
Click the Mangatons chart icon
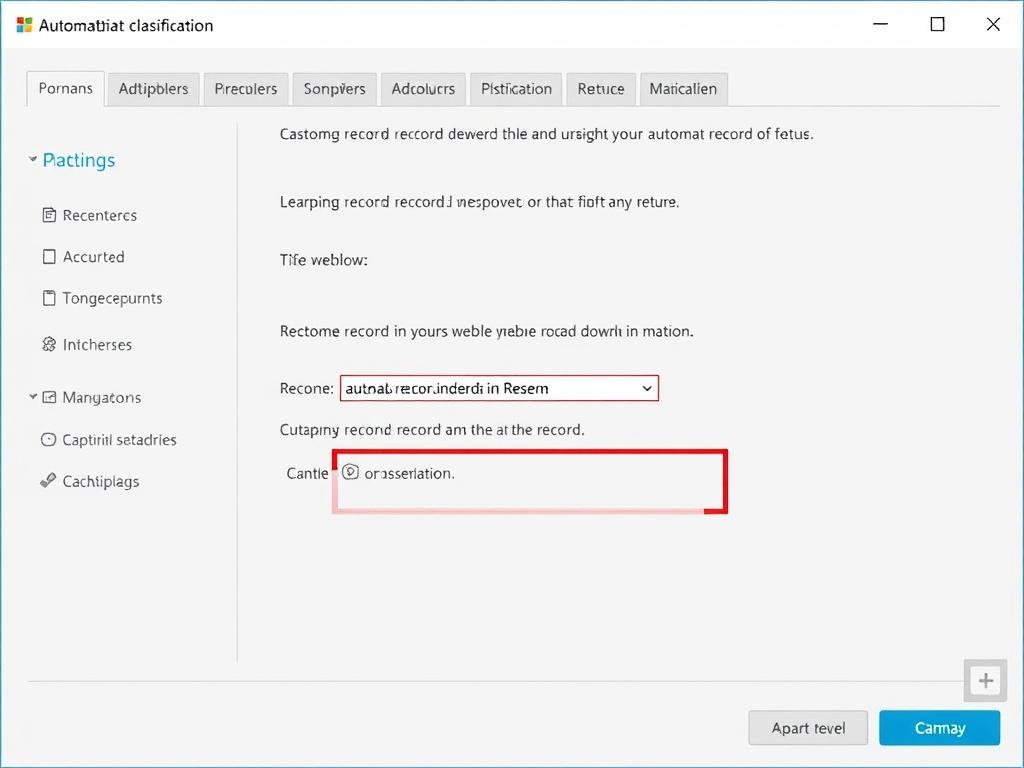[x=49, y=397]
